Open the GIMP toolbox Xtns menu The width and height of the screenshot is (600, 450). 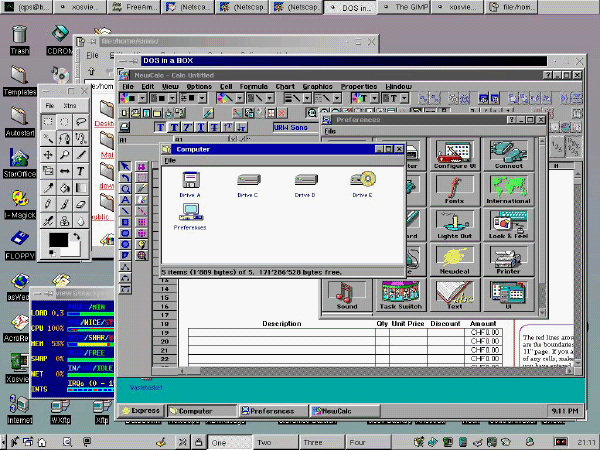coord(70,105)
